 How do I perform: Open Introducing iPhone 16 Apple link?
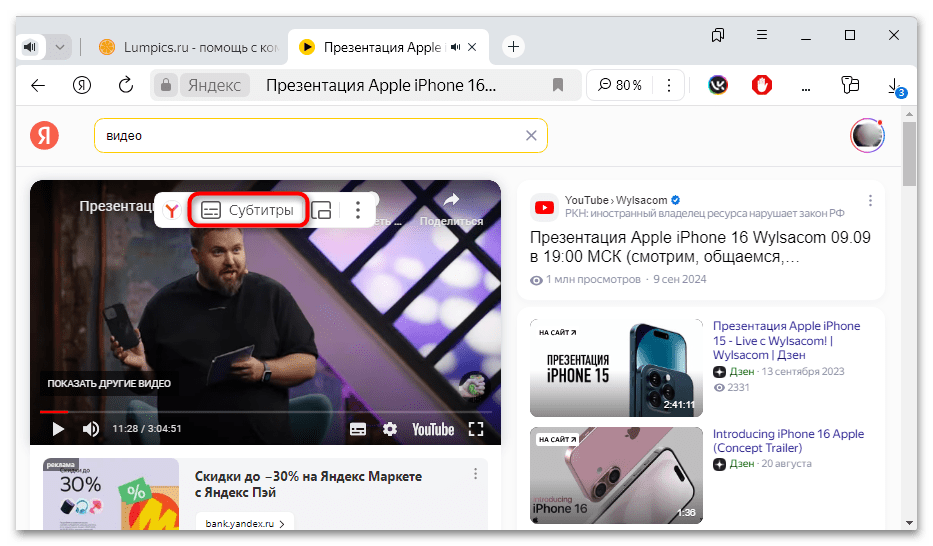coord(788,441)
